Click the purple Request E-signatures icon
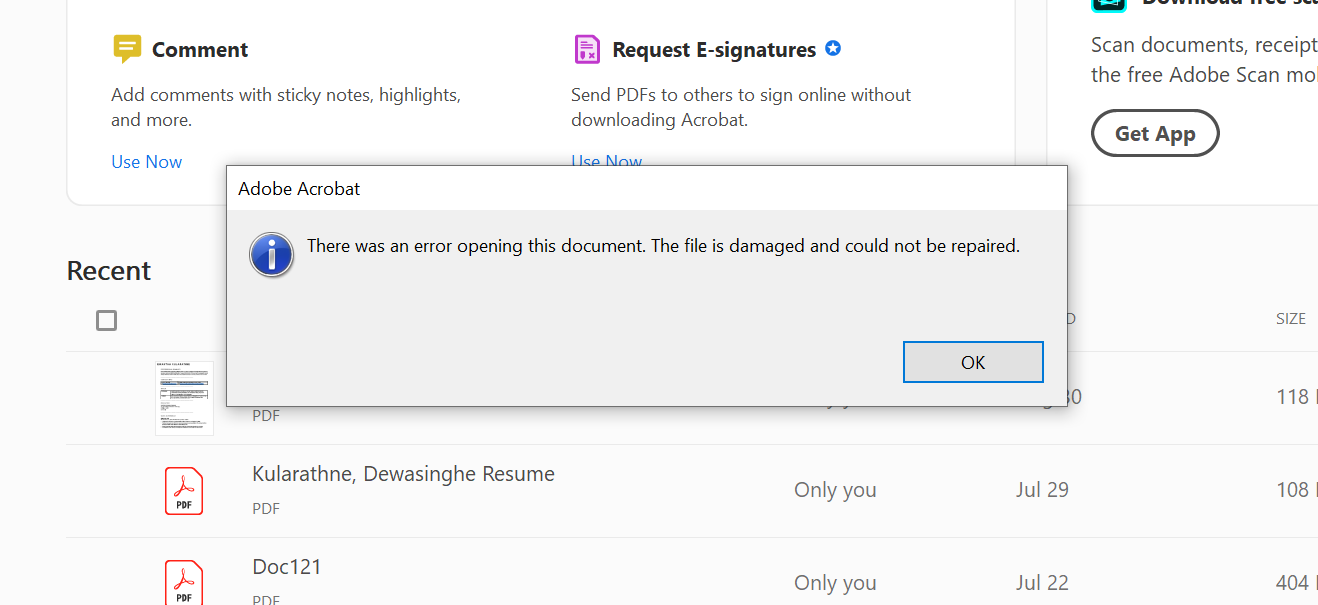The height and width of the screenshot is (605, 1318). pyautogui.click(x=587, y=49)
